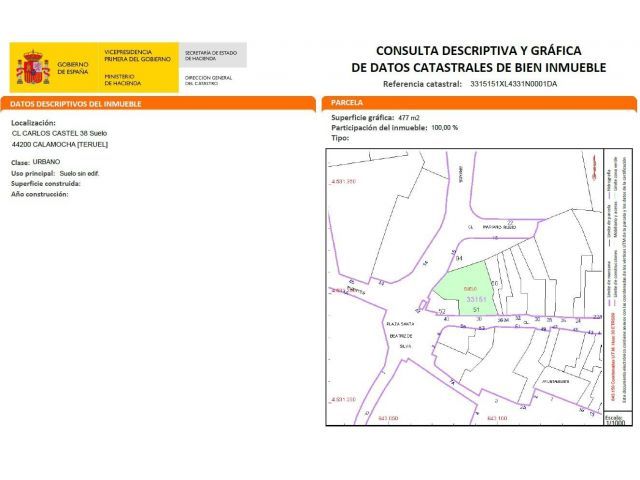The height and width of the screenshot is (480, 640).
Task: Click 'VICEPRESIDENCIA PRIMERA DEL GOBIERNO' text
Action: [137, 56]
